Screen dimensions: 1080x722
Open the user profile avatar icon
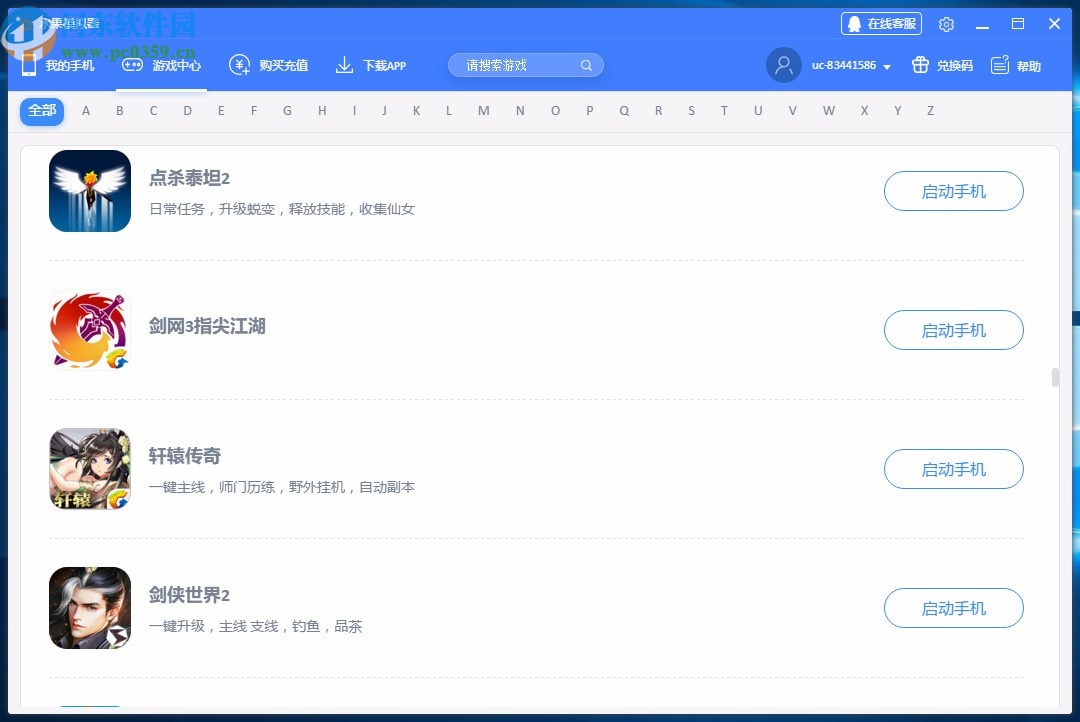click(784, 65)
